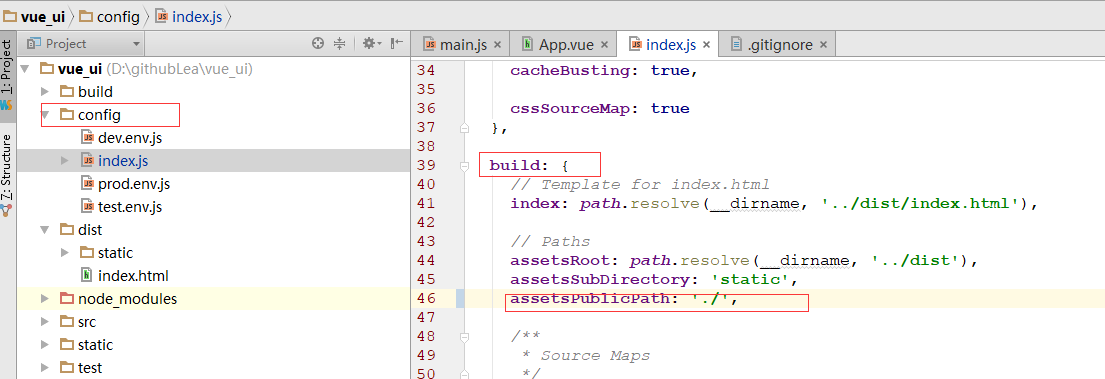
Task: Collapse the dist folder
Action: 44,230
